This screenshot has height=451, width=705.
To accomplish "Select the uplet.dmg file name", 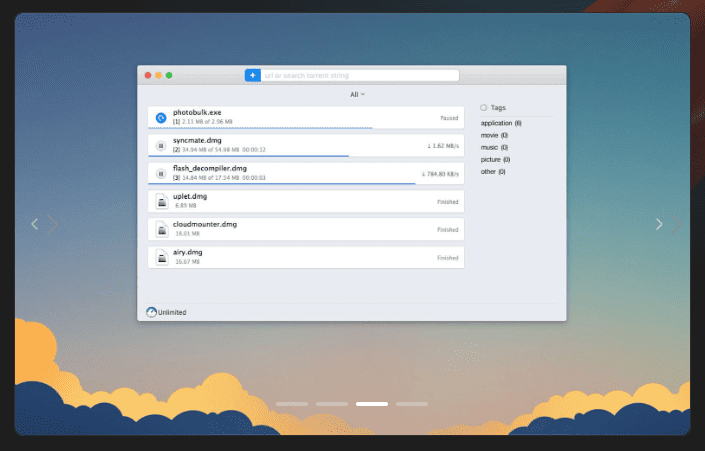I will [190, 196].
